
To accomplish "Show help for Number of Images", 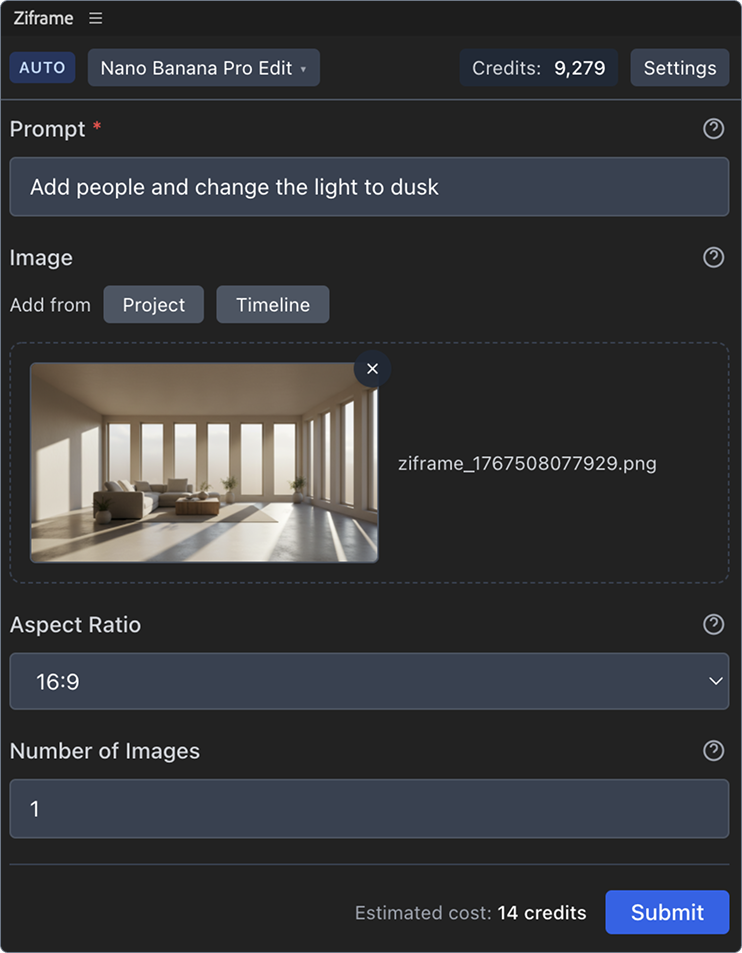I will point(713,751).
